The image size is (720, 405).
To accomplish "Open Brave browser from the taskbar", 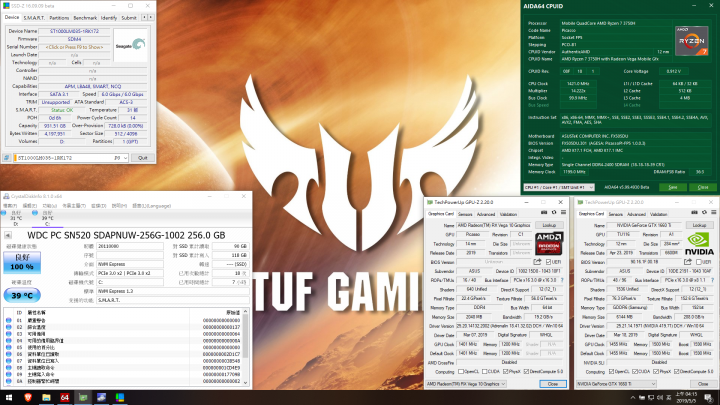I will [28, 398].
